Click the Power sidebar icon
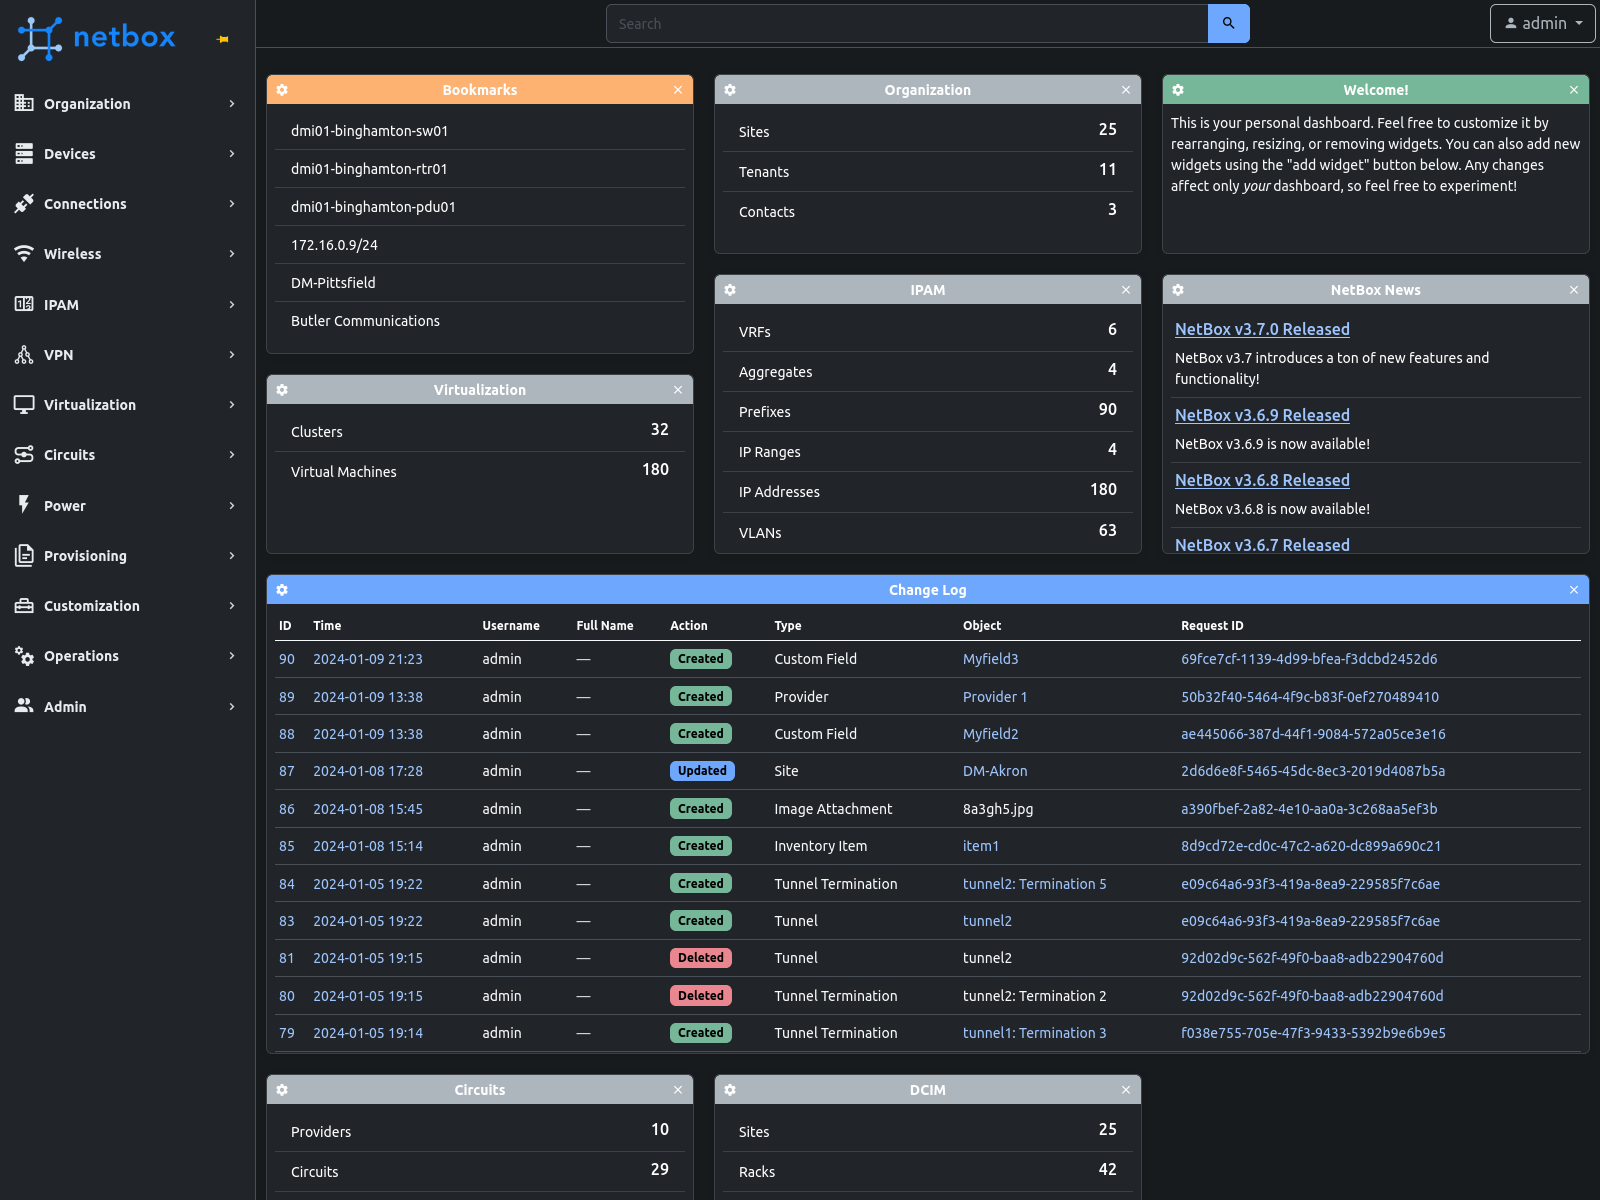Viewport: 1600px width, 1200px height. (24, 505)
